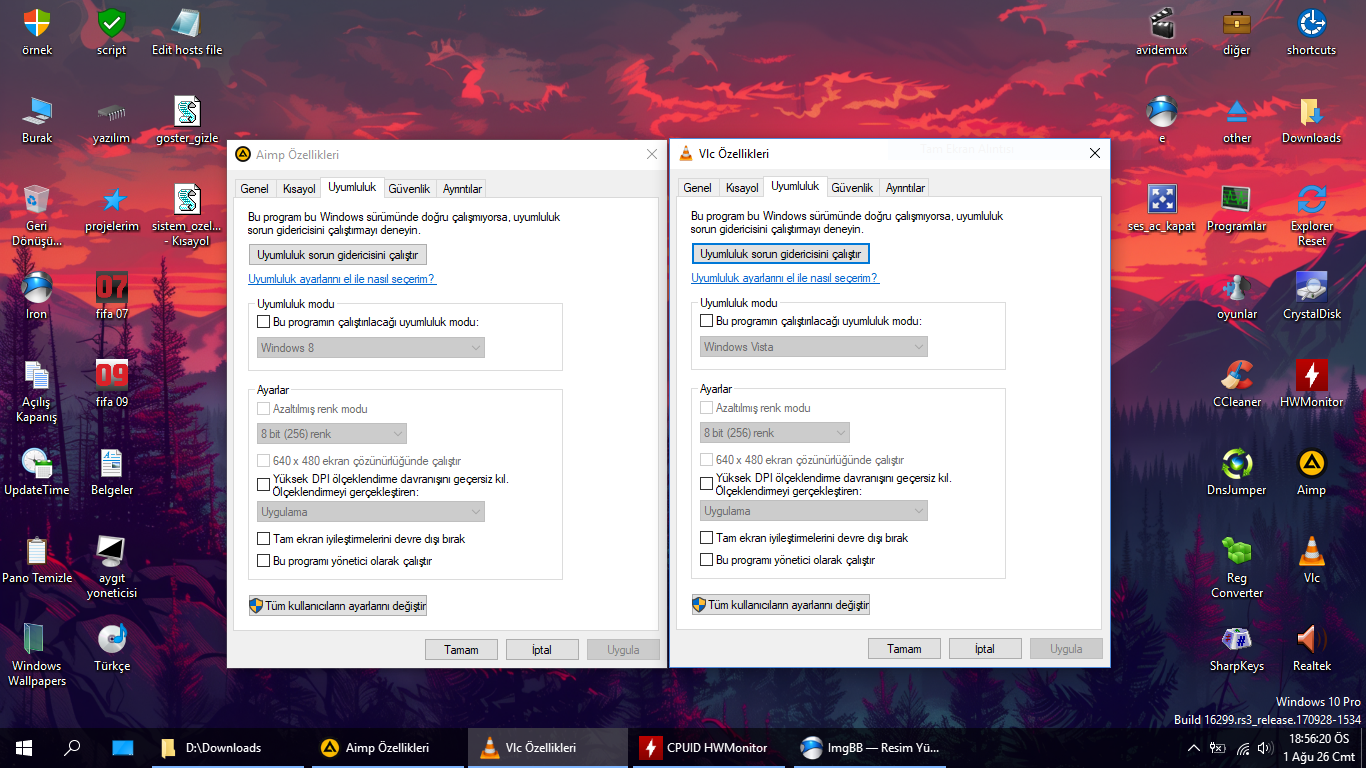1366x768 pixels.
Task: Launch HWMonitor from the desktop
Action: 1311,384
